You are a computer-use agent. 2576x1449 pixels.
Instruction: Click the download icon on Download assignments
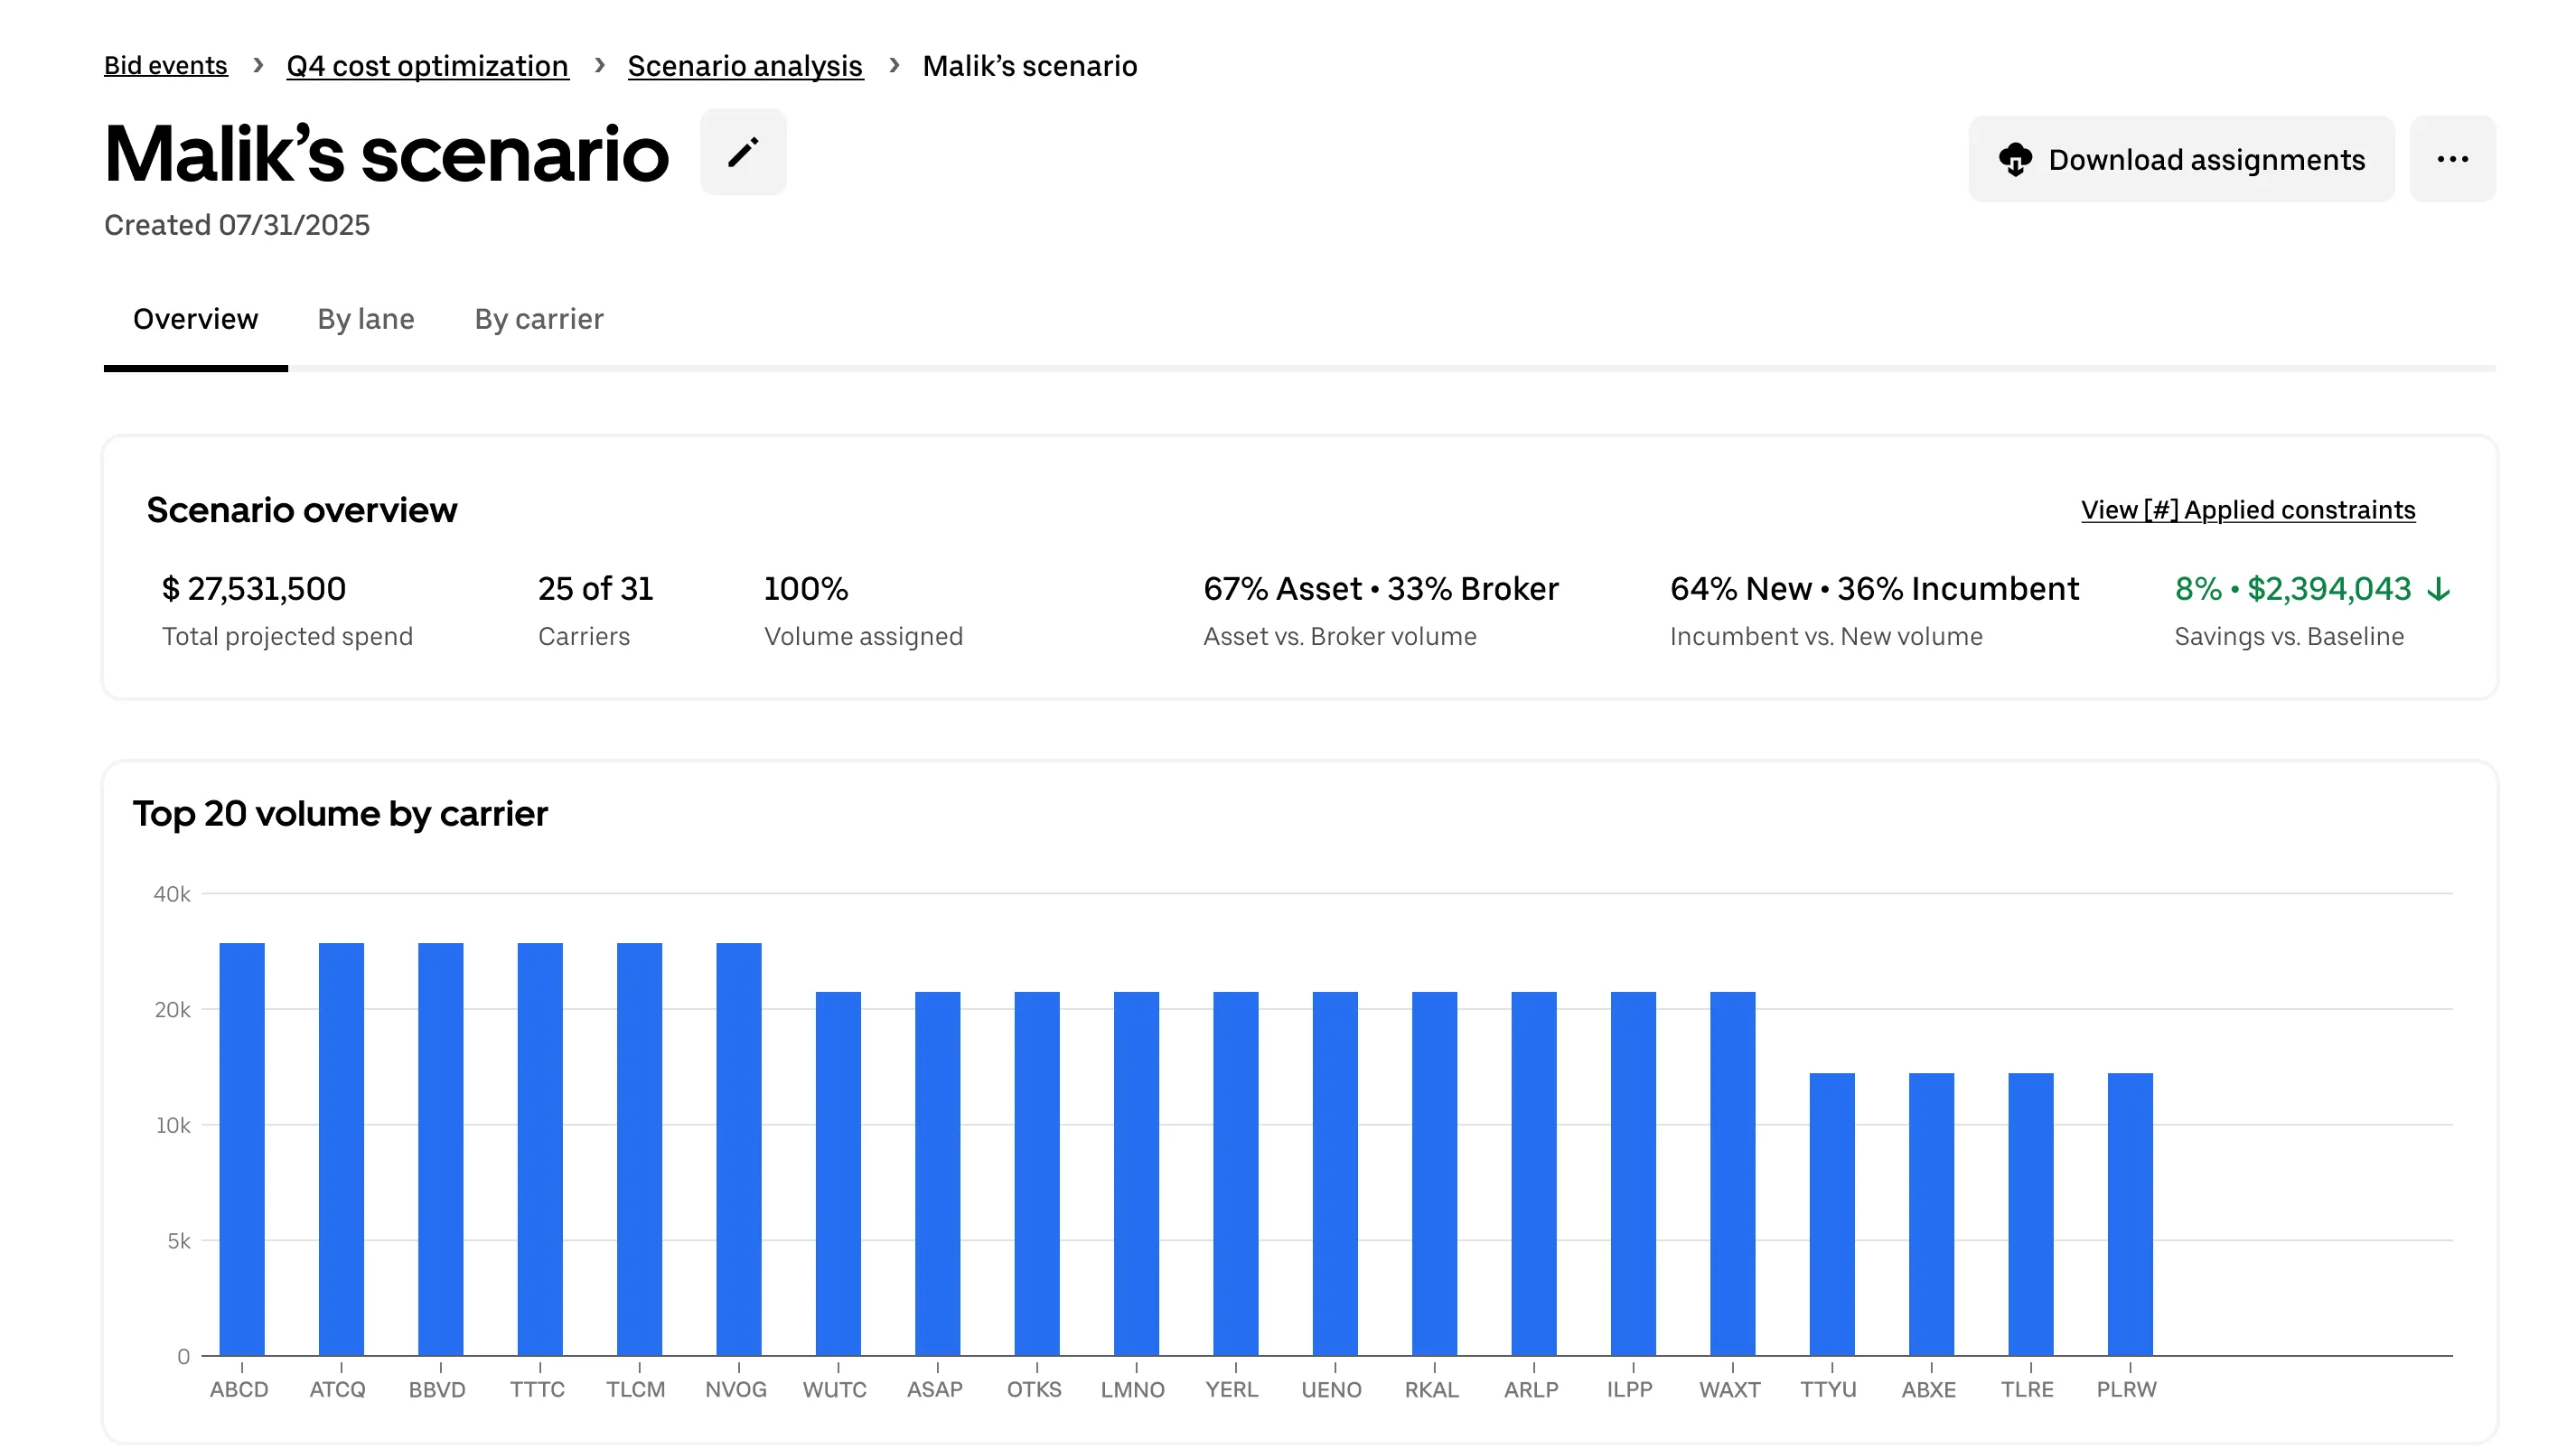(2017, 158)
